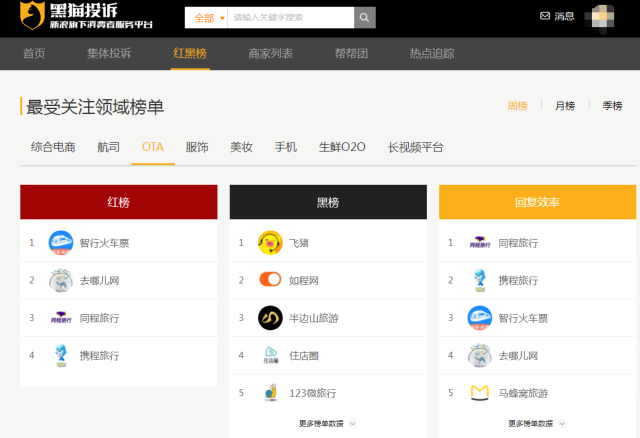The image size is (640, 438).
Task: Click the 红榜 red header
Action: pyautogui.click(x=119, y=202)
